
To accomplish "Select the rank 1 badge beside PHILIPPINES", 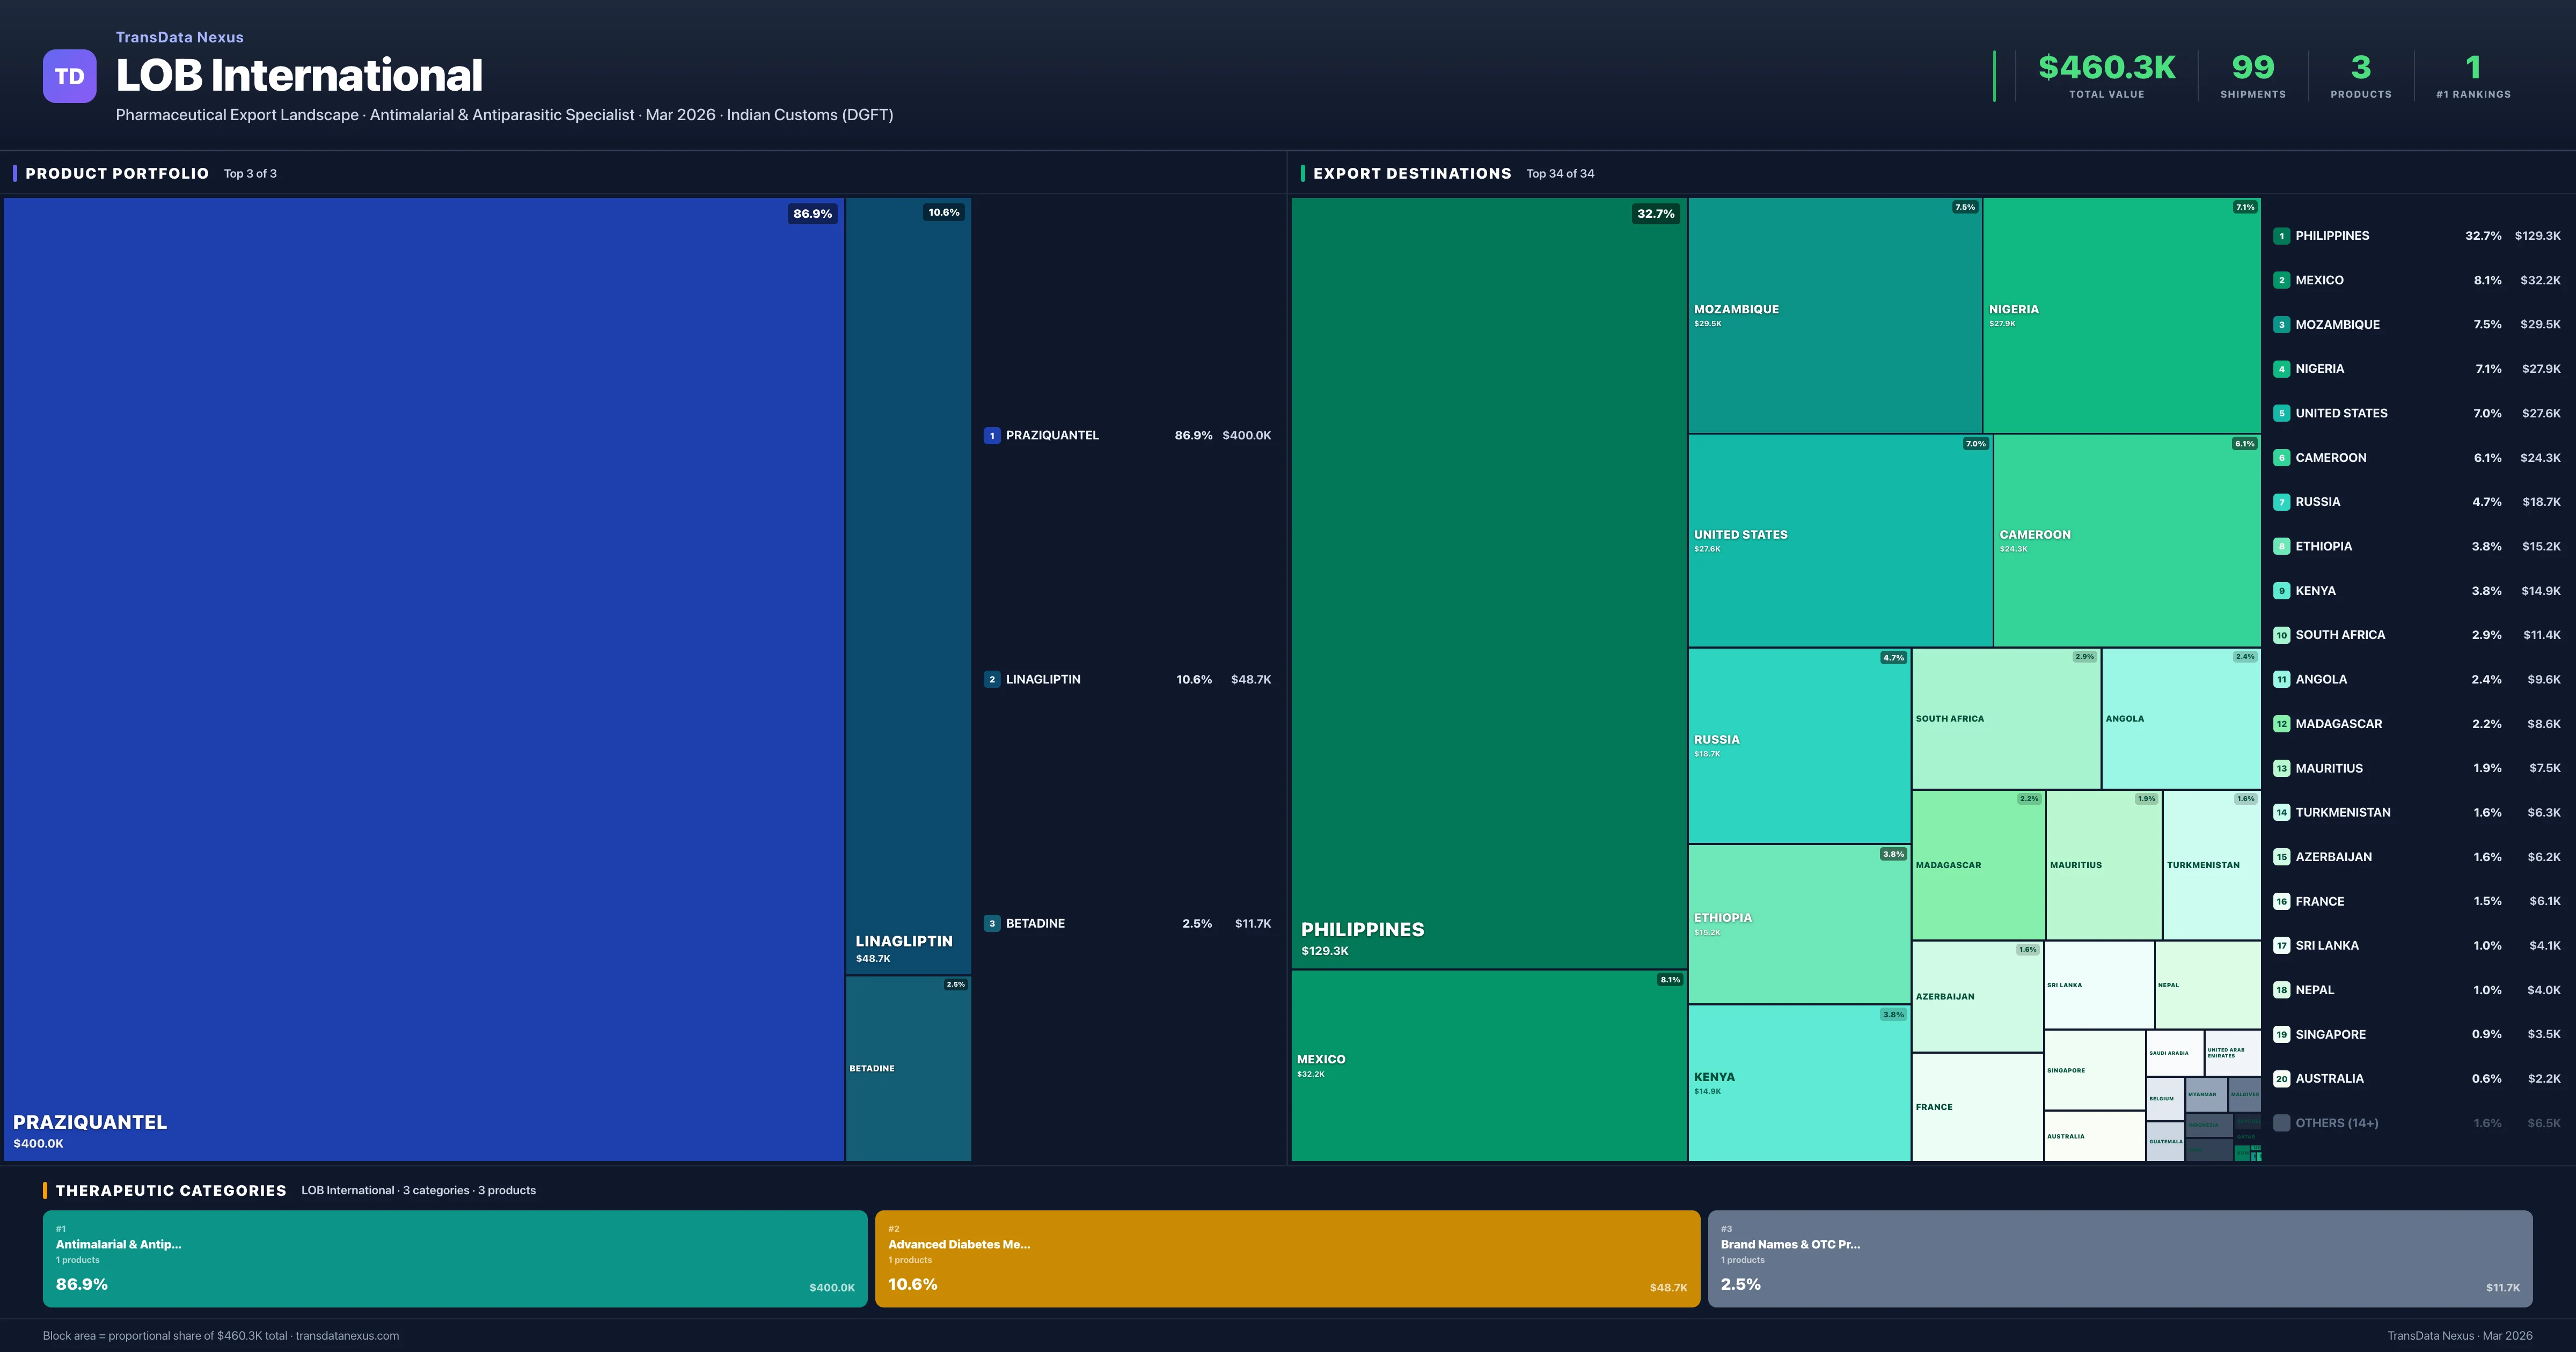I will (x=2283, y=235).
